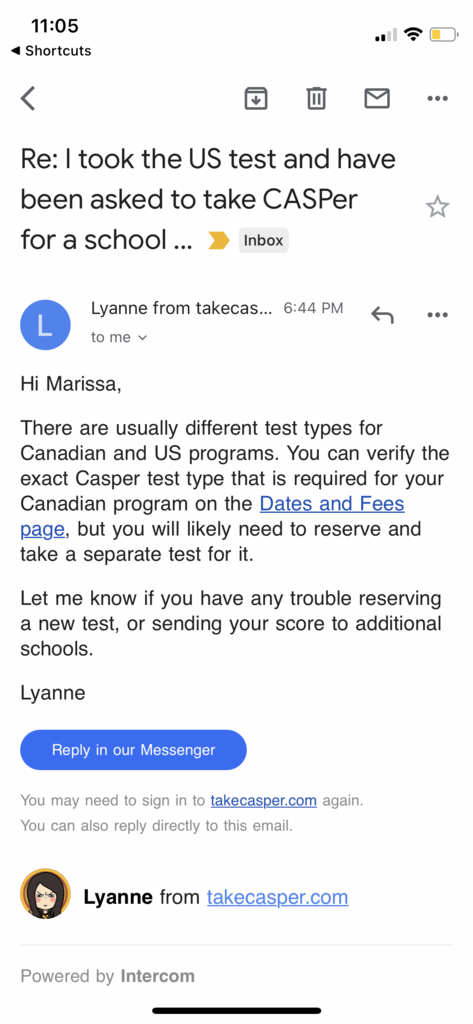Tap Lyanne's cartoon avatar image

point(45,893)
